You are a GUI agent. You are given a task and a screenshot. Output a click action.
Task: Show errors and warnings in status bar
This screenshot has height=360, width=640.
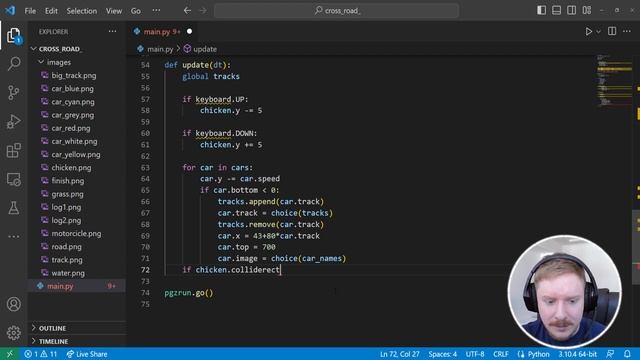[40, 354]
